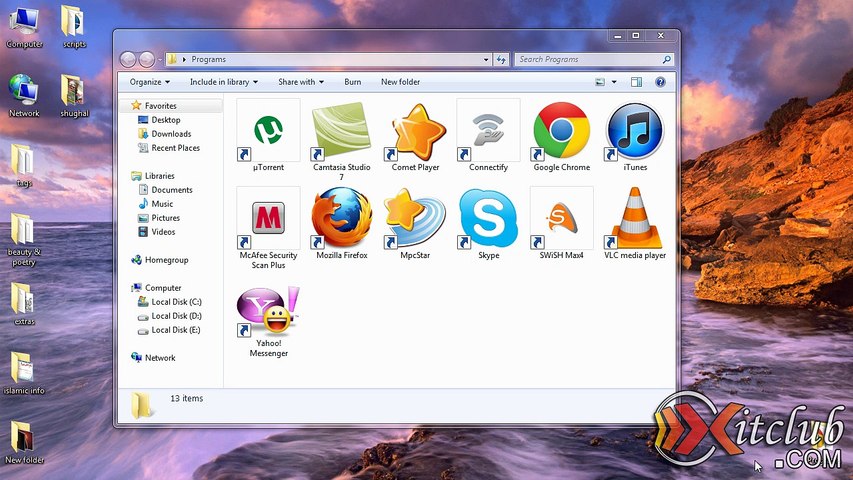The height and width of the screenshot is (480, 853).
Task: Click the tags folder on desktop
Action: pyautogui.click(x=23, y=166)
